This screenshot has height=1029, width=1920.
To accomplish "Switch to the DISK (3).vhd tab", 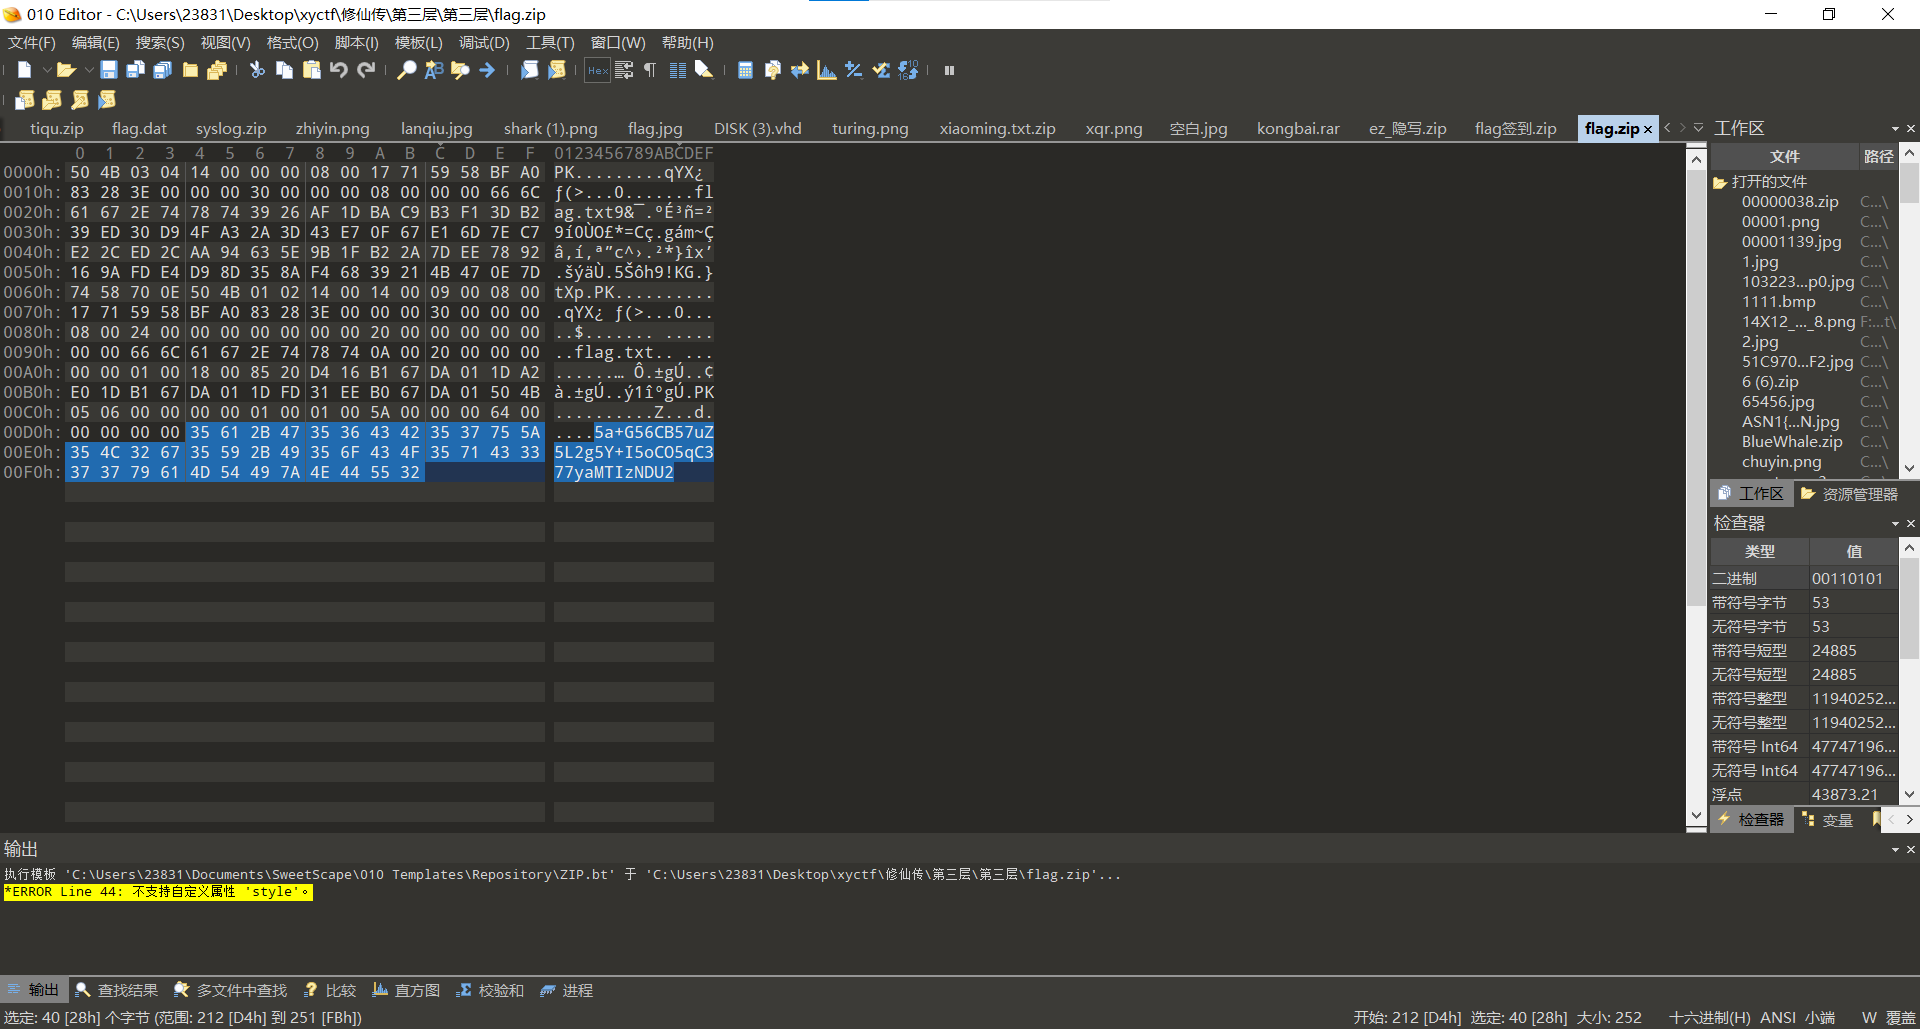I will pos(757,128).
